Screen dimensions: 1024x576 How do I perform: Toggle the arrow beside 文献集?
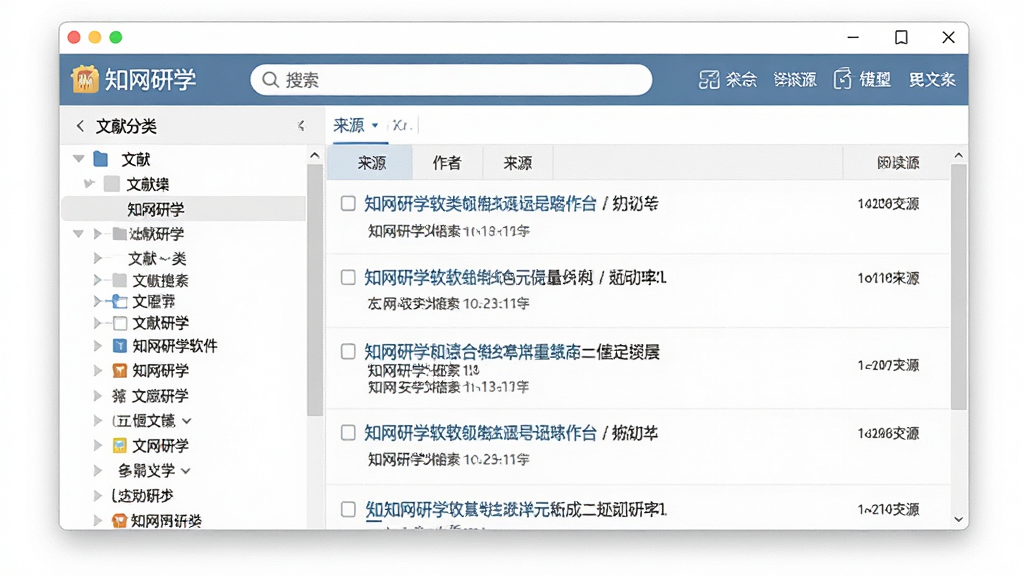(x=89, y=184)
